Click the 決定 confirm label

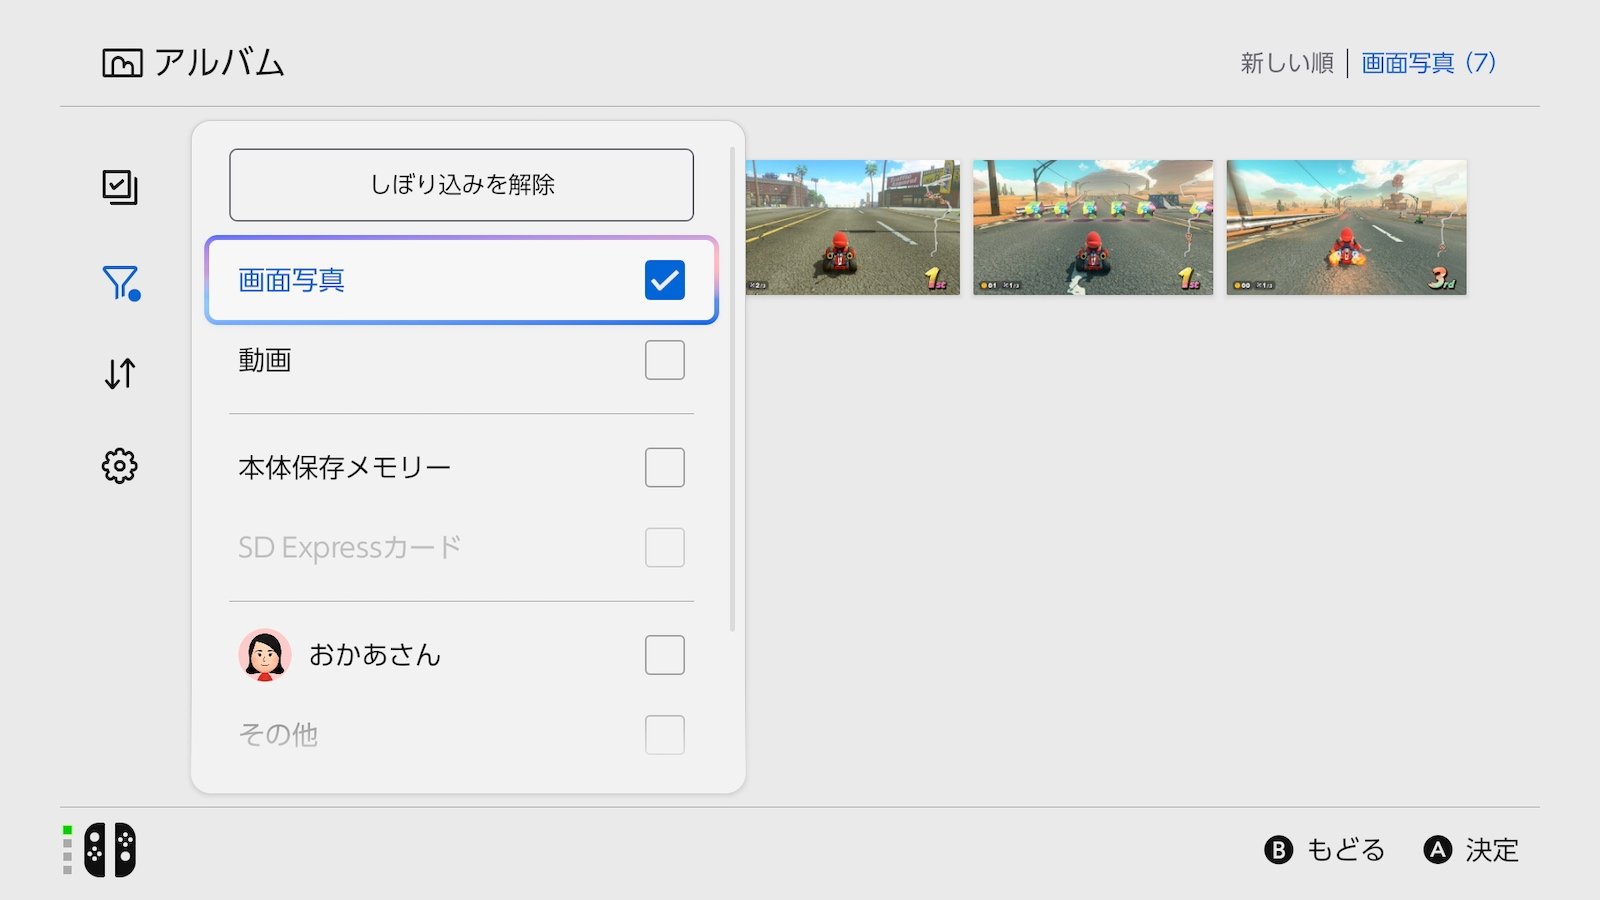coord(1492,850)
